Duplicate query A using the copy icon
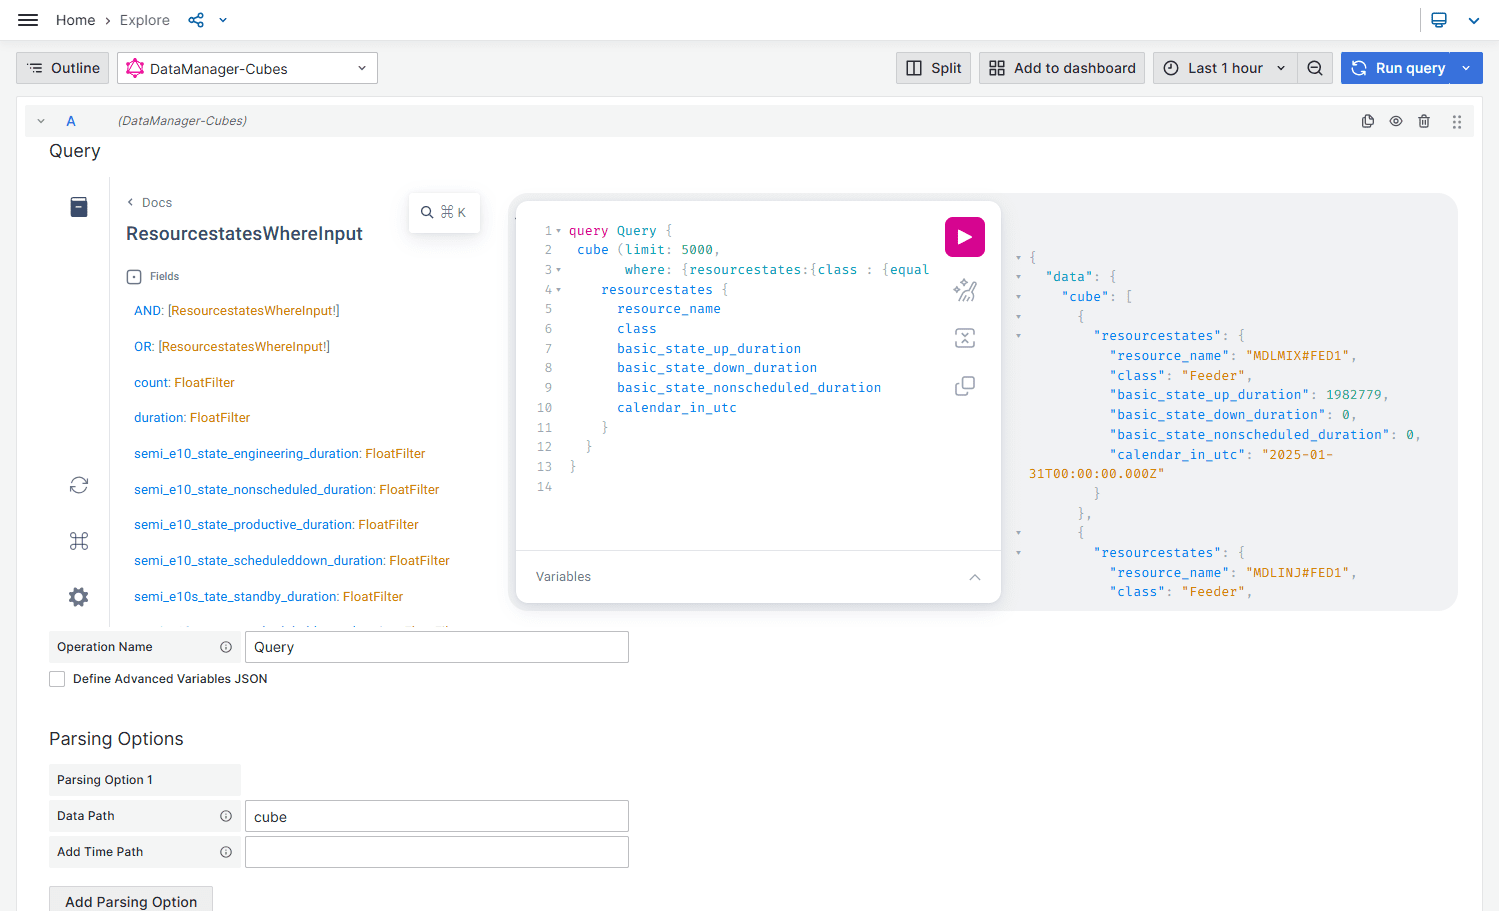The width and height of the screenshot is (1499, 911). 1368,121
